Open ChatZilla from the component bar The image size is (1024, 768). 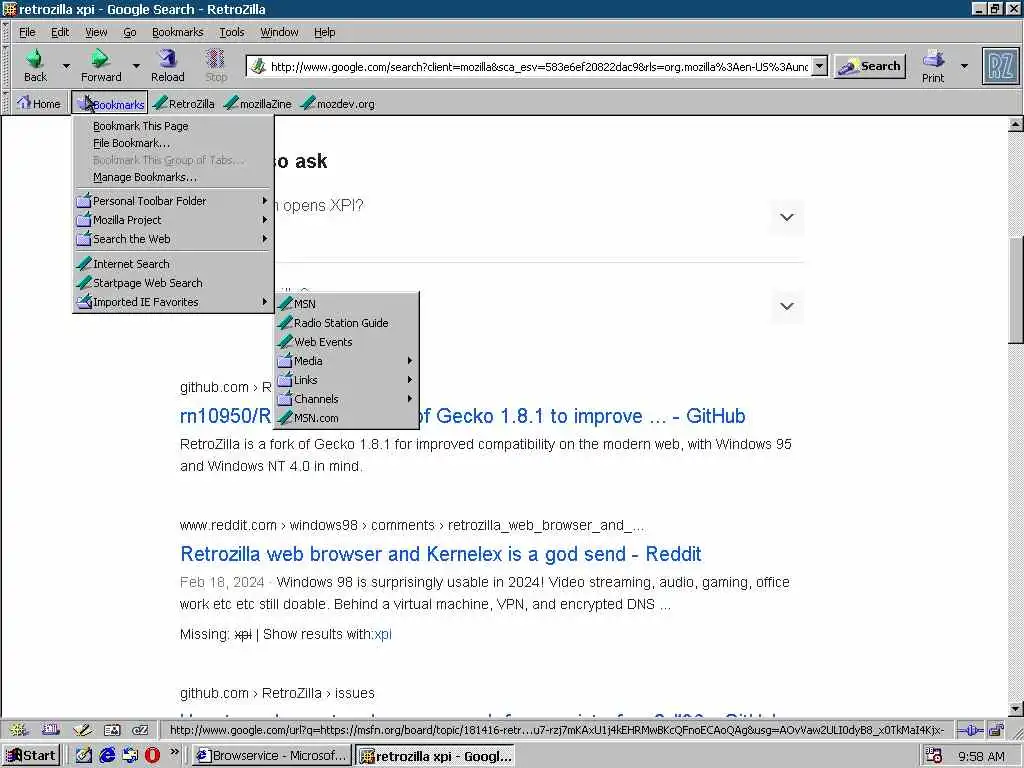(x=140, y=730)
